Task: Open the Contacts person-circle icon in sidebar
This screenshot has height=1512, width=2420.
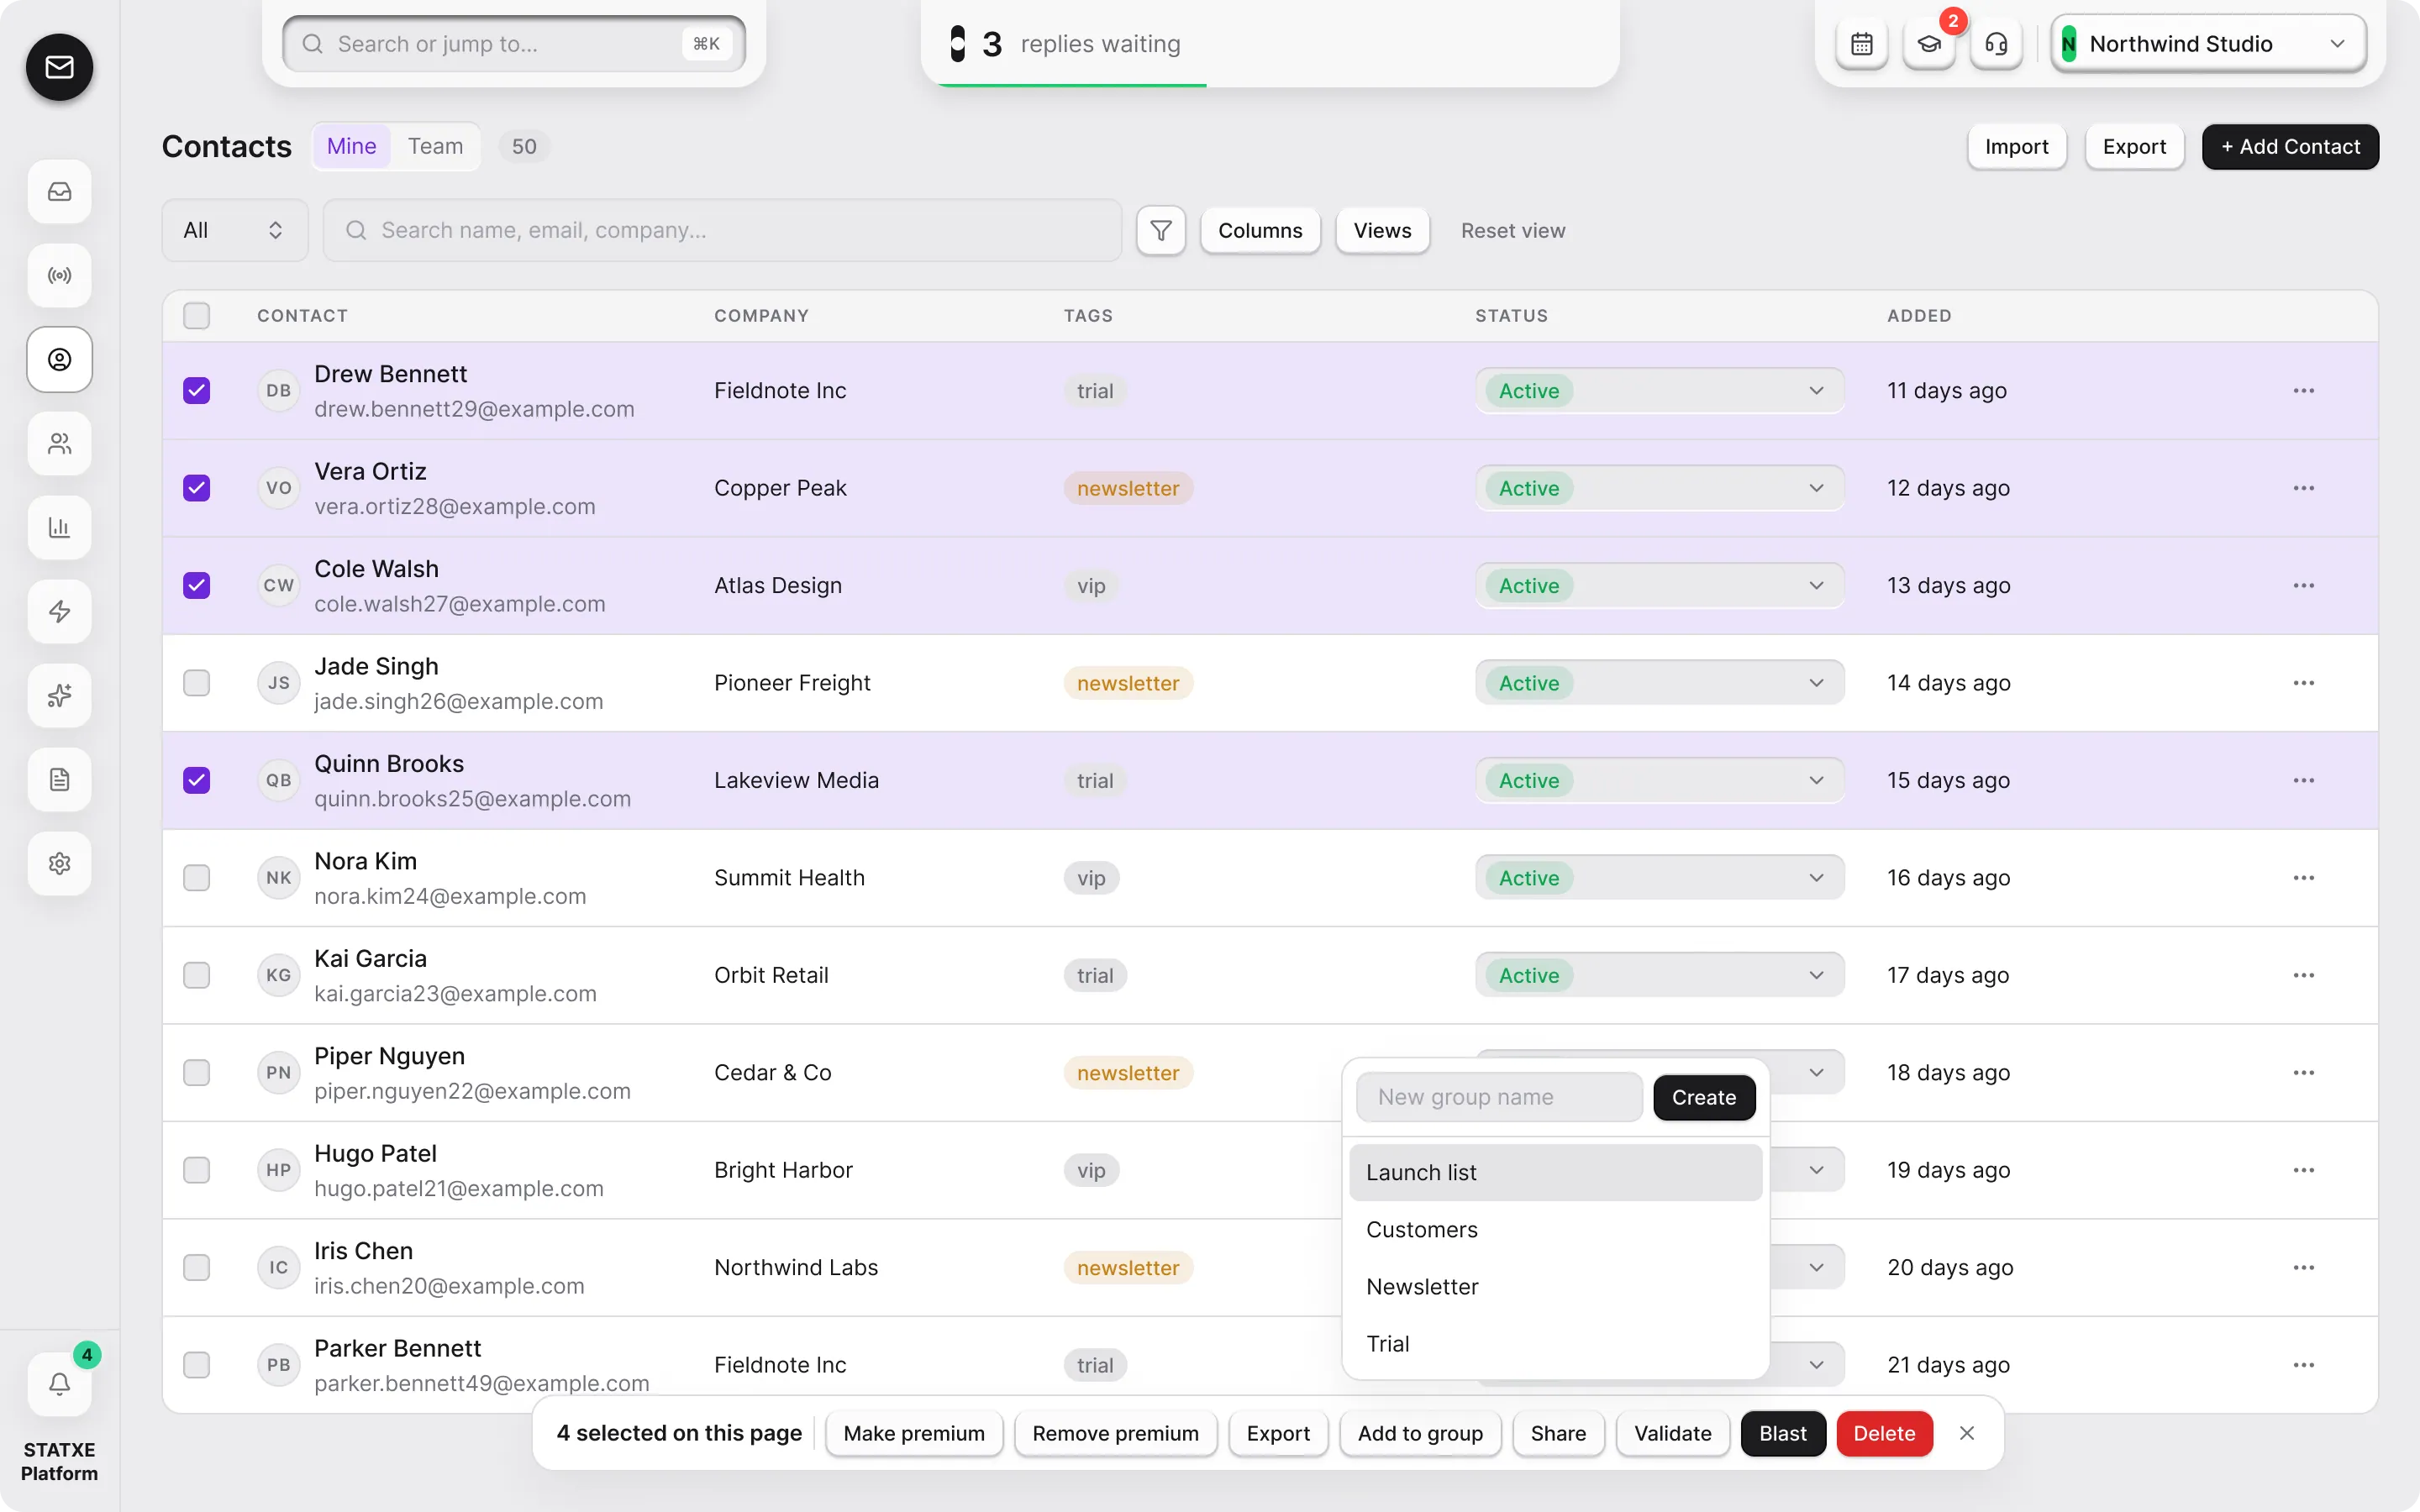Action: point(59,359)
